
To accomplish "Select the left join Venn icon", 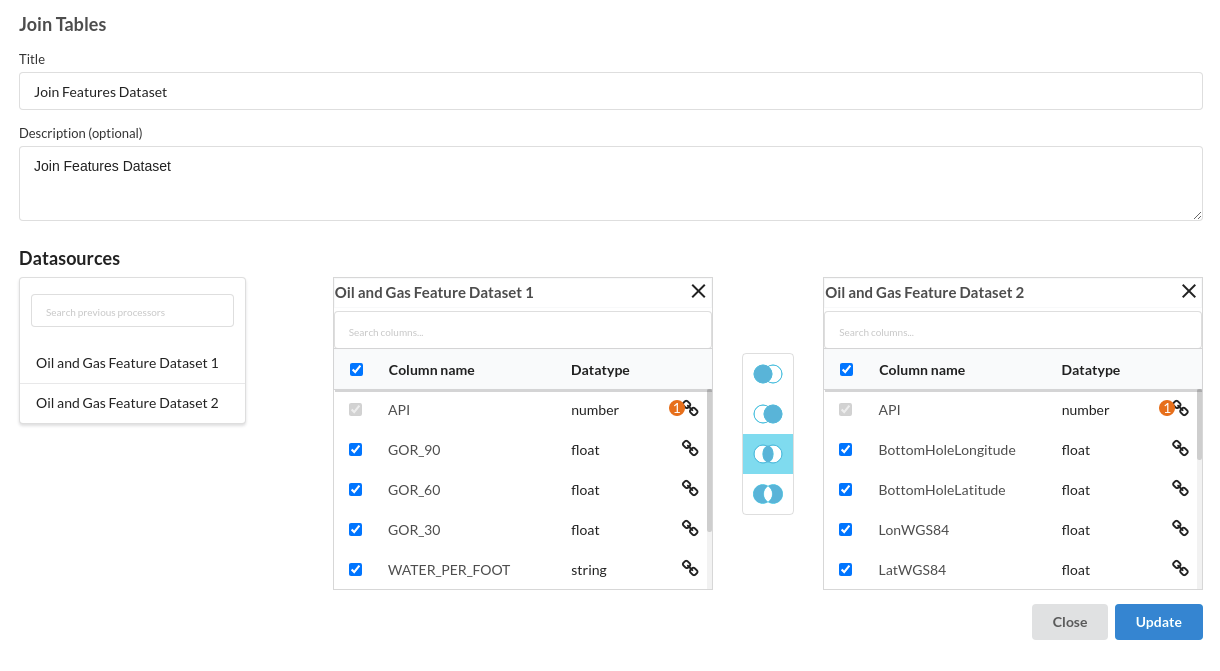I will (767, 374).
